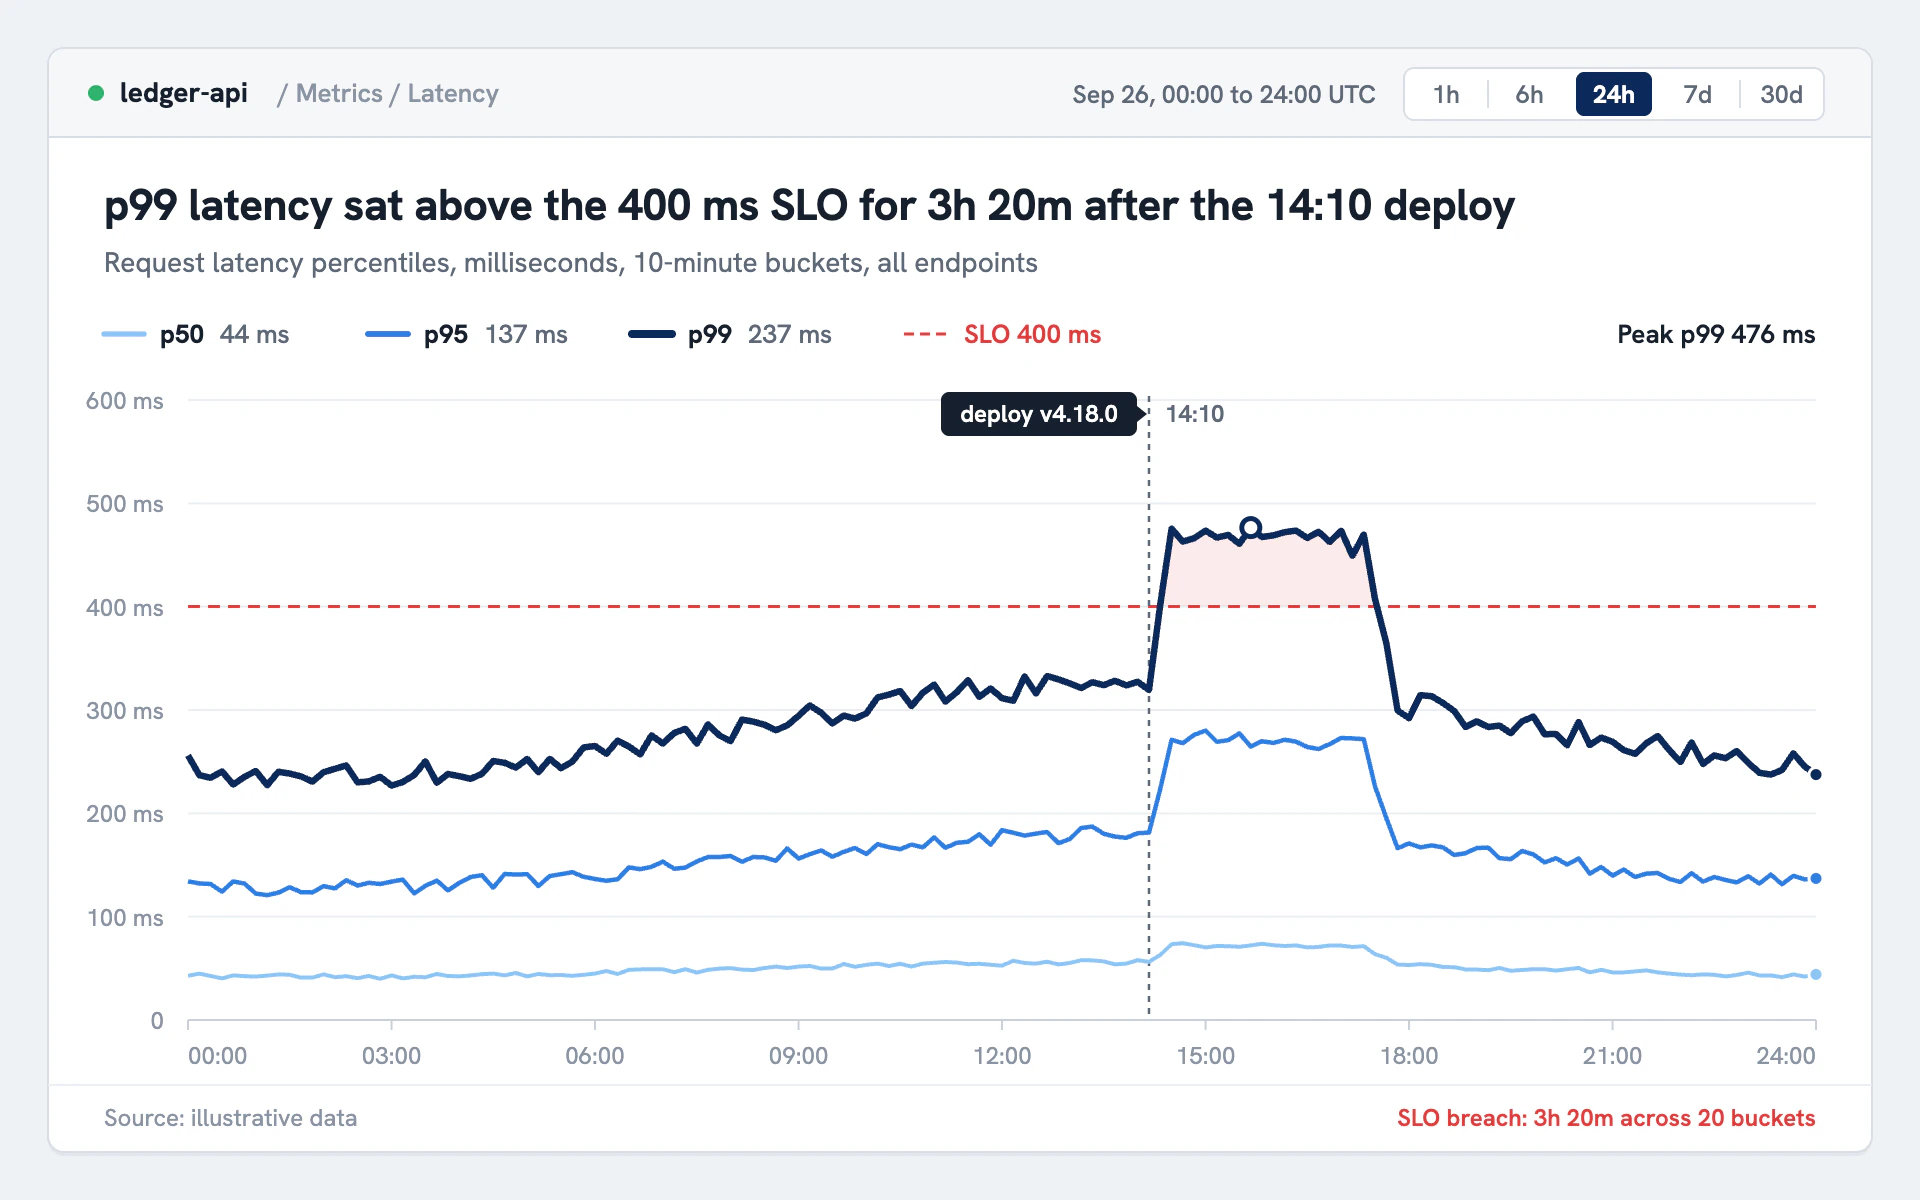1920x1200 pixels.
Task: Click the 18:00 x-axis label
Action: coord(1409,1056)
